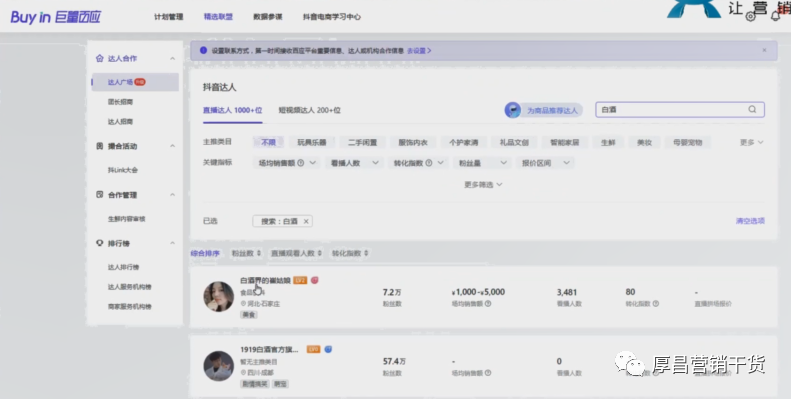The image size is (791, 399).
Task: Open the 报价区间 filter dropdown
Action: pyautogui.click(x=545, y=163)
